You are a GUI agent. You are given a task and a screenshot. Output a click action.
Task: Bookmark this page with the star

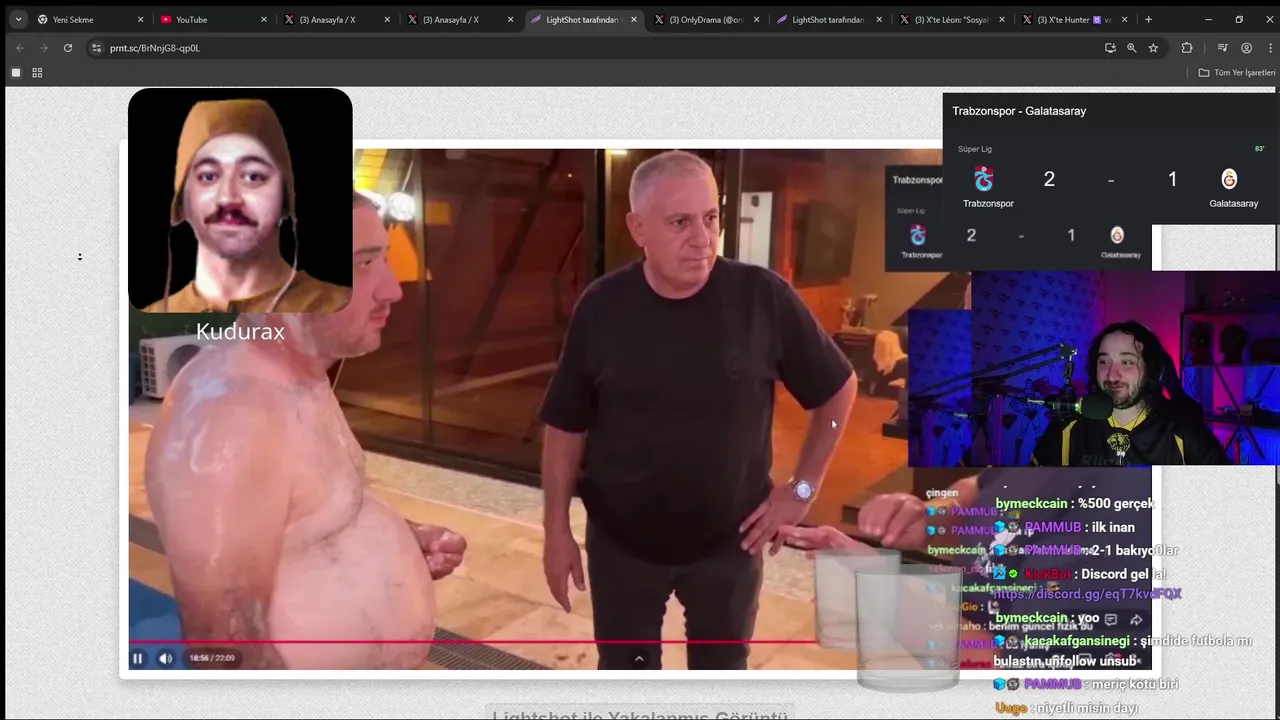[x=1153, y=48]
